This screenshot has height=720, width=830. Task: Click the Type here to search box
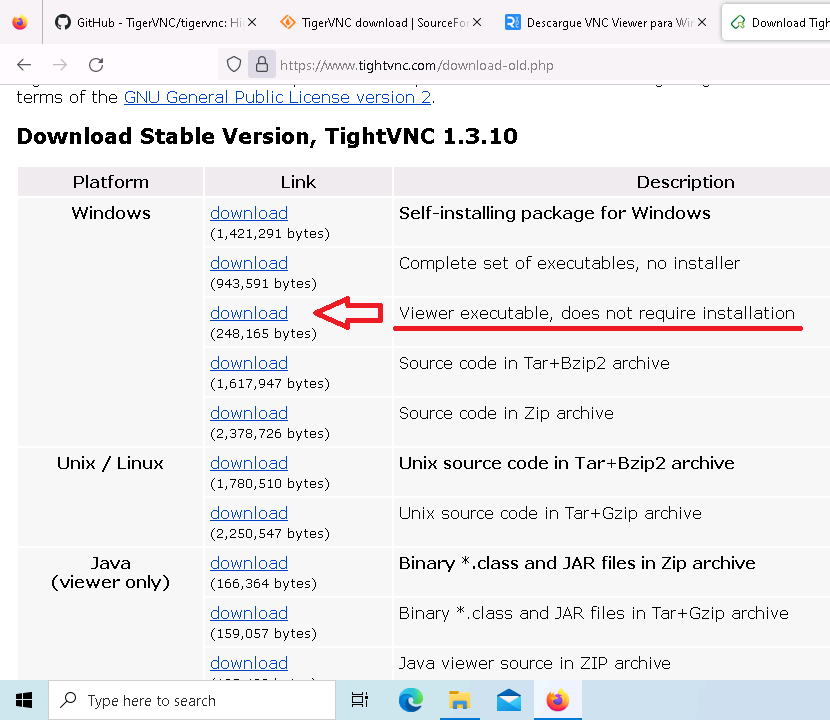(x=192, y=700)
